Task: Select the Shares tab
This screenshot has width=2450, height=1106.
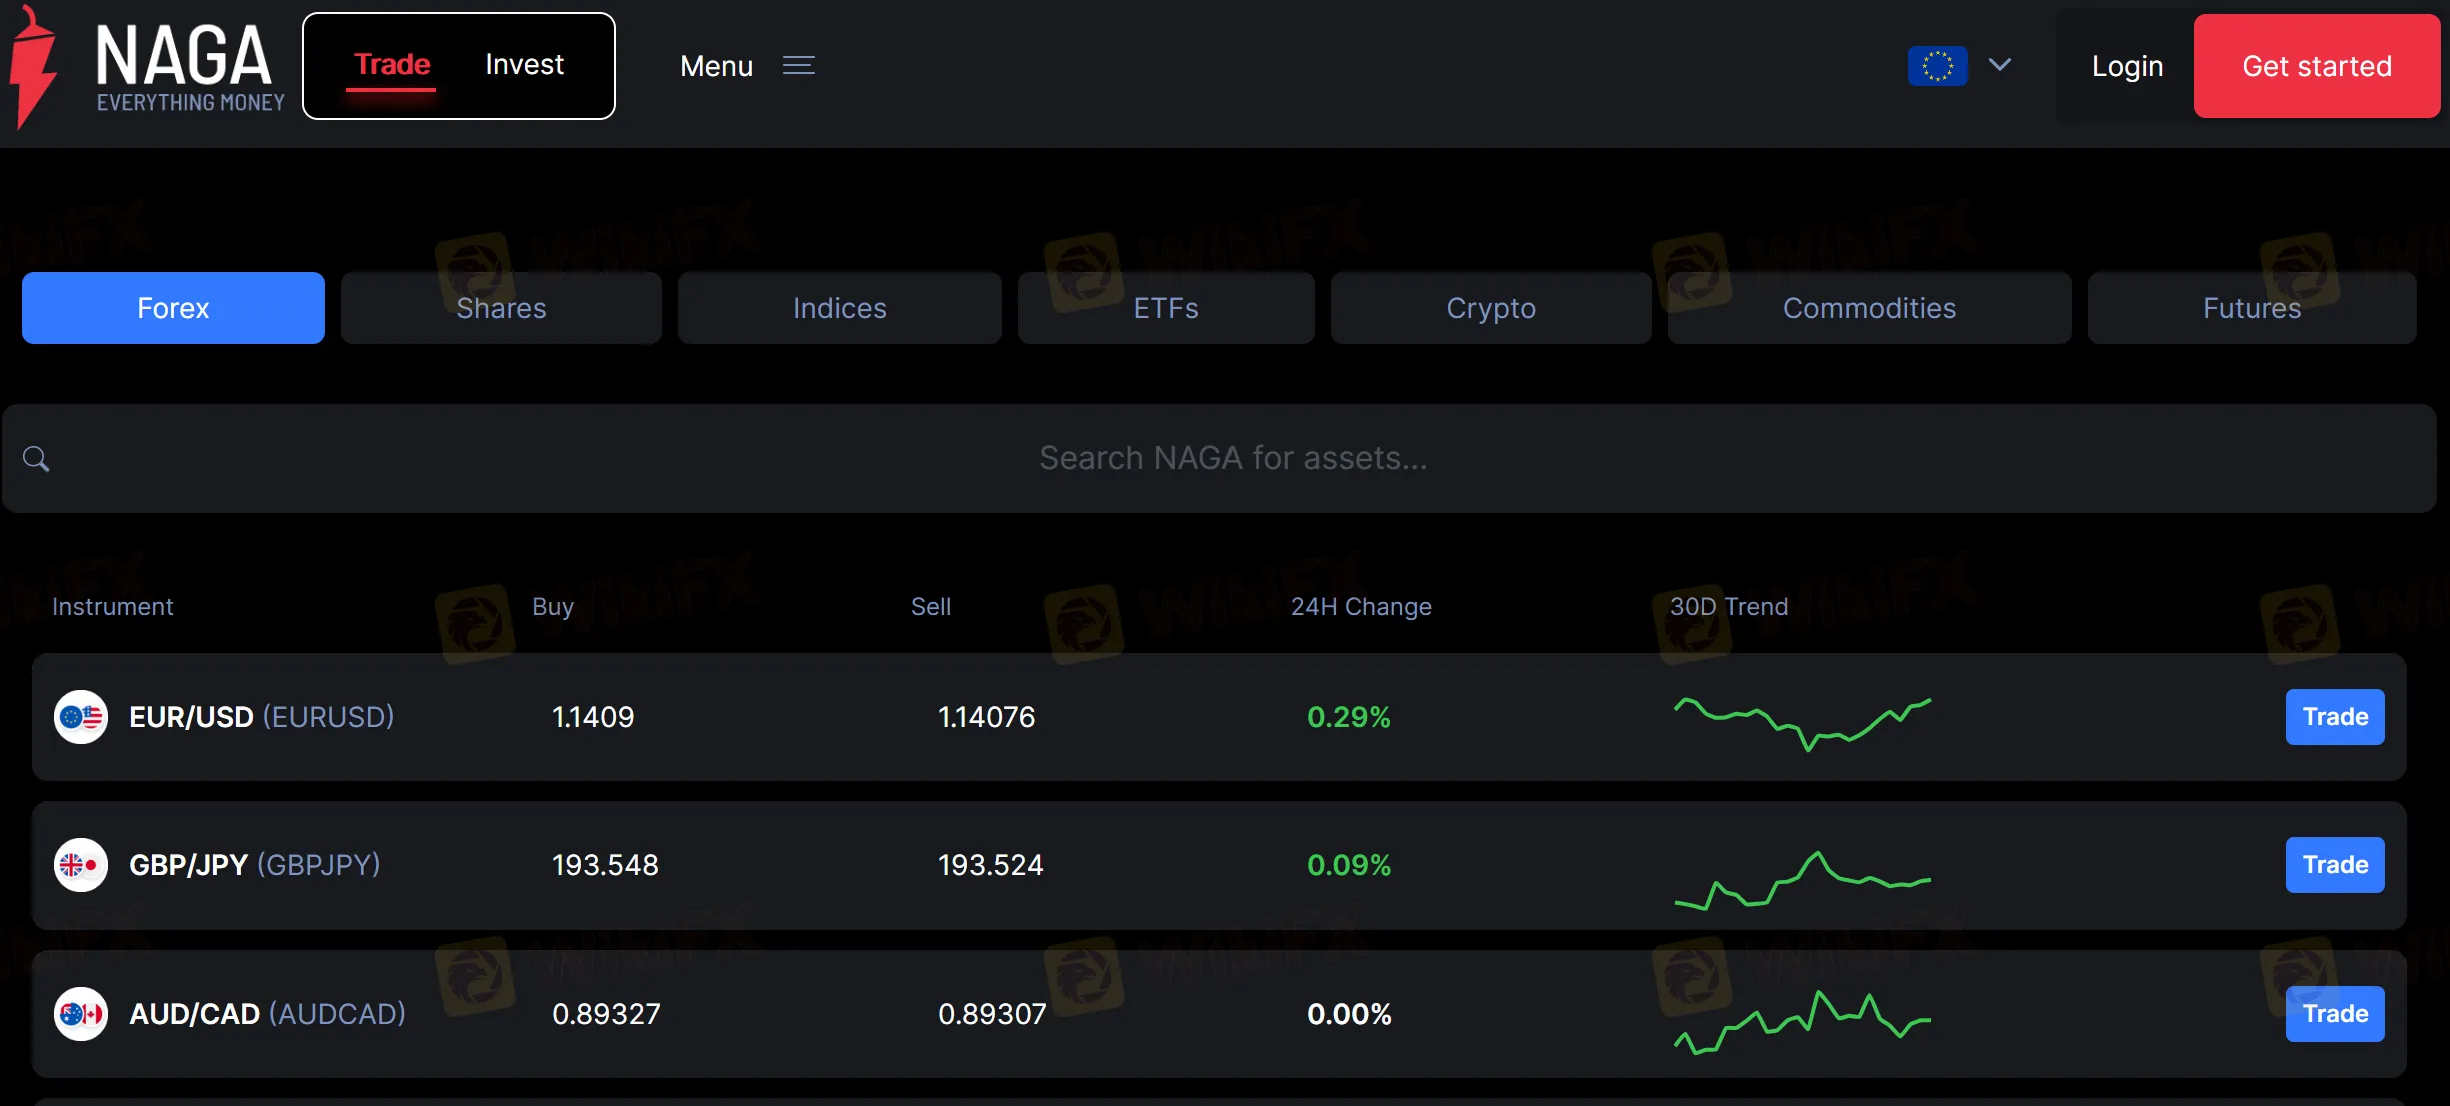Action: click(x=501, y=308)
